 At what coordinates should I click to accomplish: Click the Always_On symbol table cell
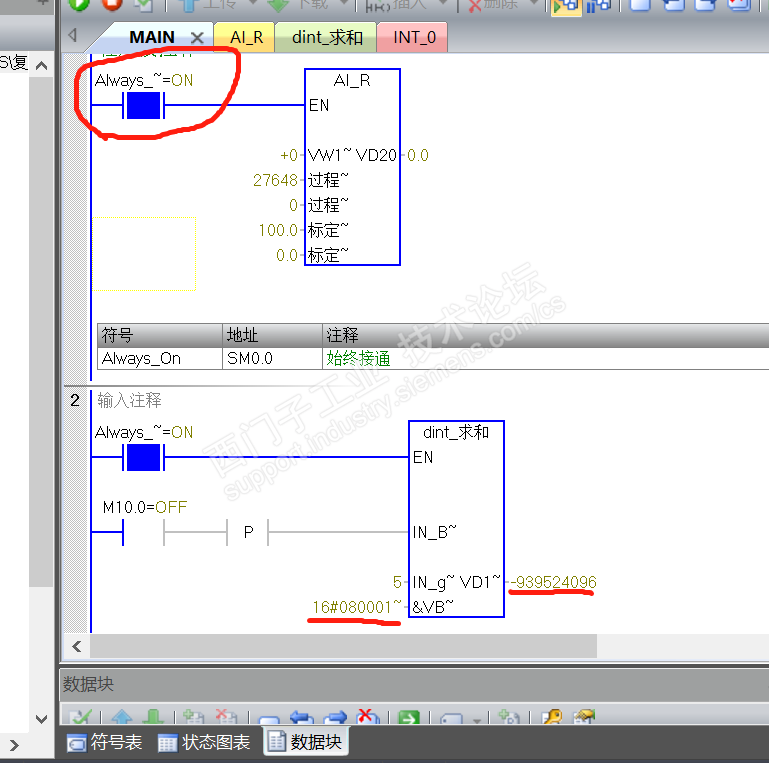tap(160, 358)
